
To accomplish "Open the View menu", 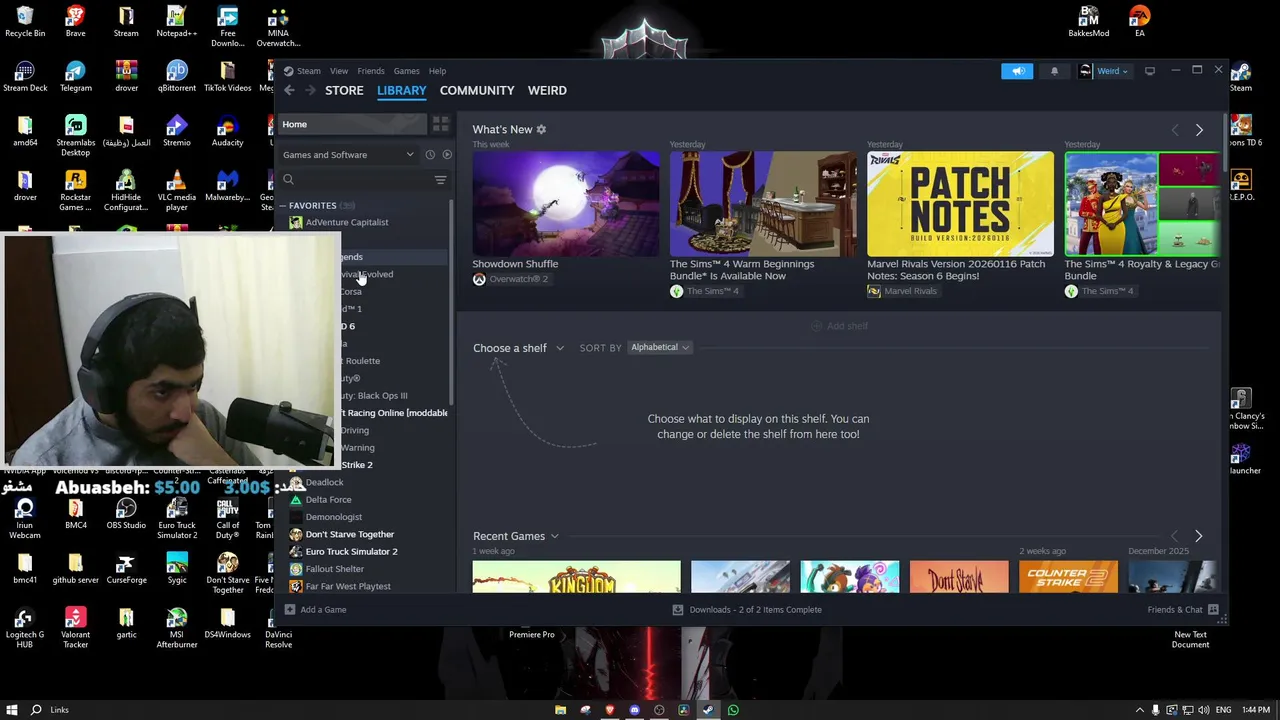I will [339, 71].
